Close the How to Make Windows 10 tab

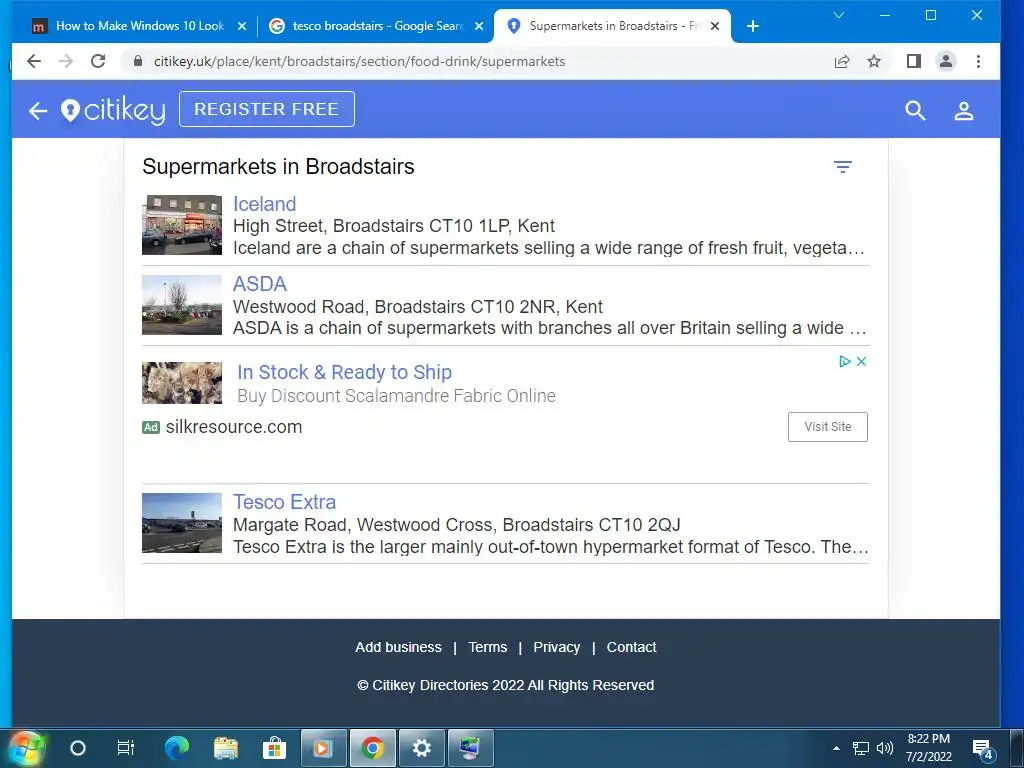pyautogui.click(x=242, y=26)
